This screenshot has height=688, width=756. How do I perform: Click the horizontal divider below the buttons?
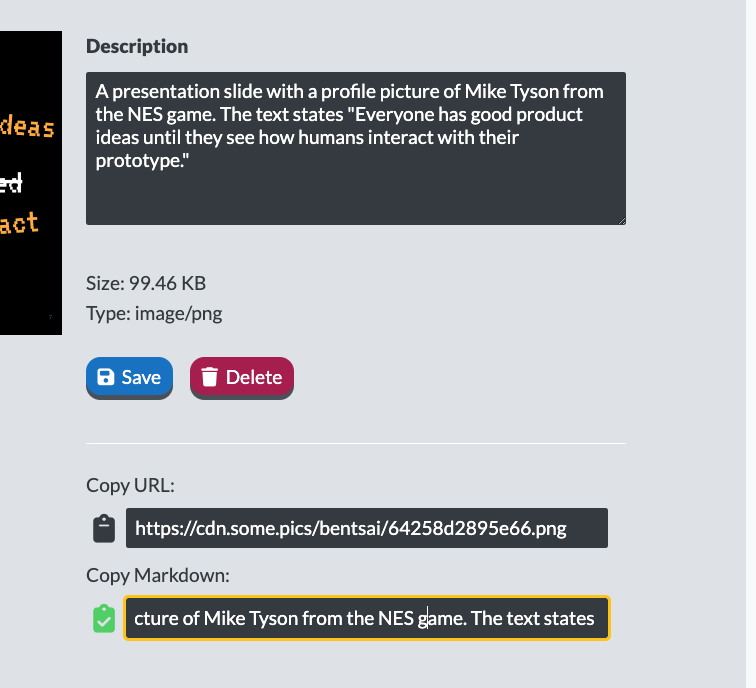[356, 443]
